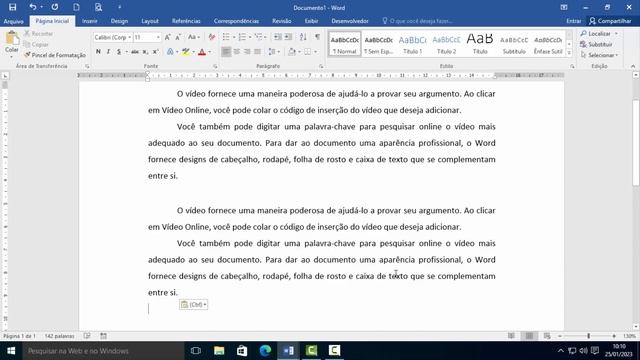Activate Pincel de Formatação
The height and width of the screenshot is (360, 640).
[55, 55]
